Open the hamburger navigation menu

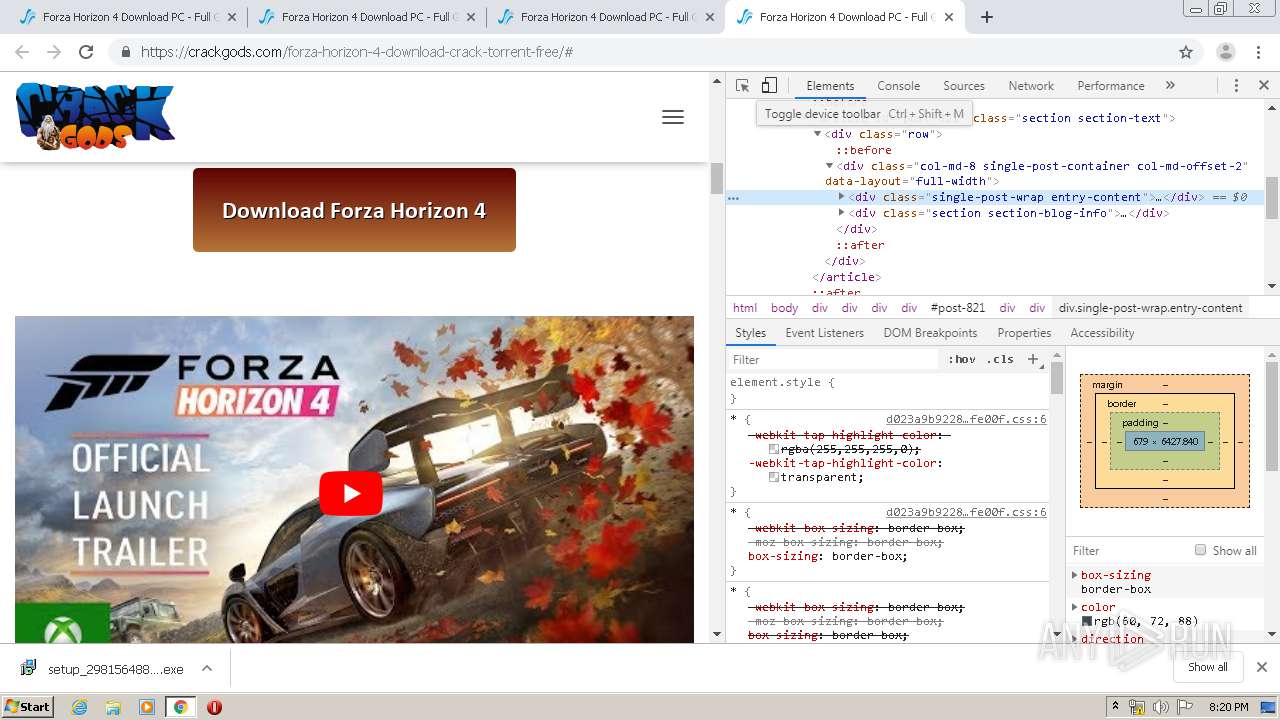673,117
